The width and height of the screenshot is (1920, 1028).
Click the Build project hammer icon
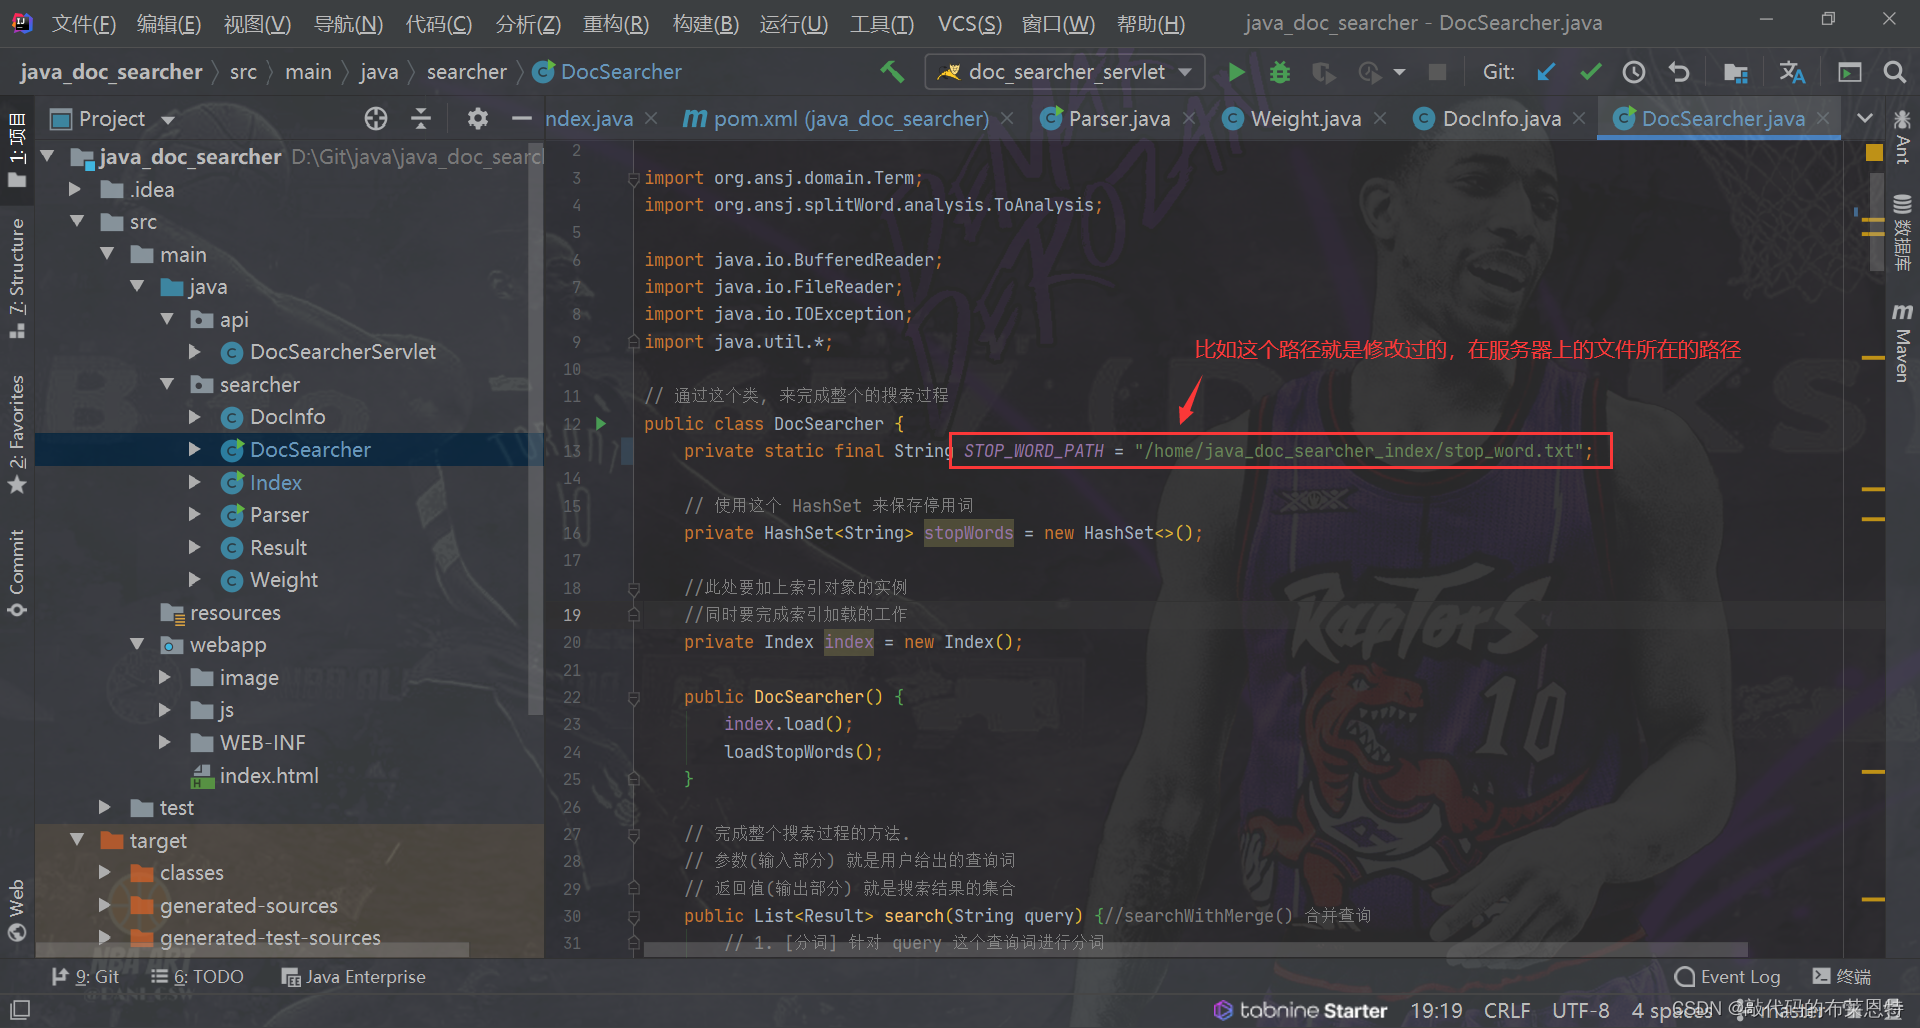pos(891,72)
